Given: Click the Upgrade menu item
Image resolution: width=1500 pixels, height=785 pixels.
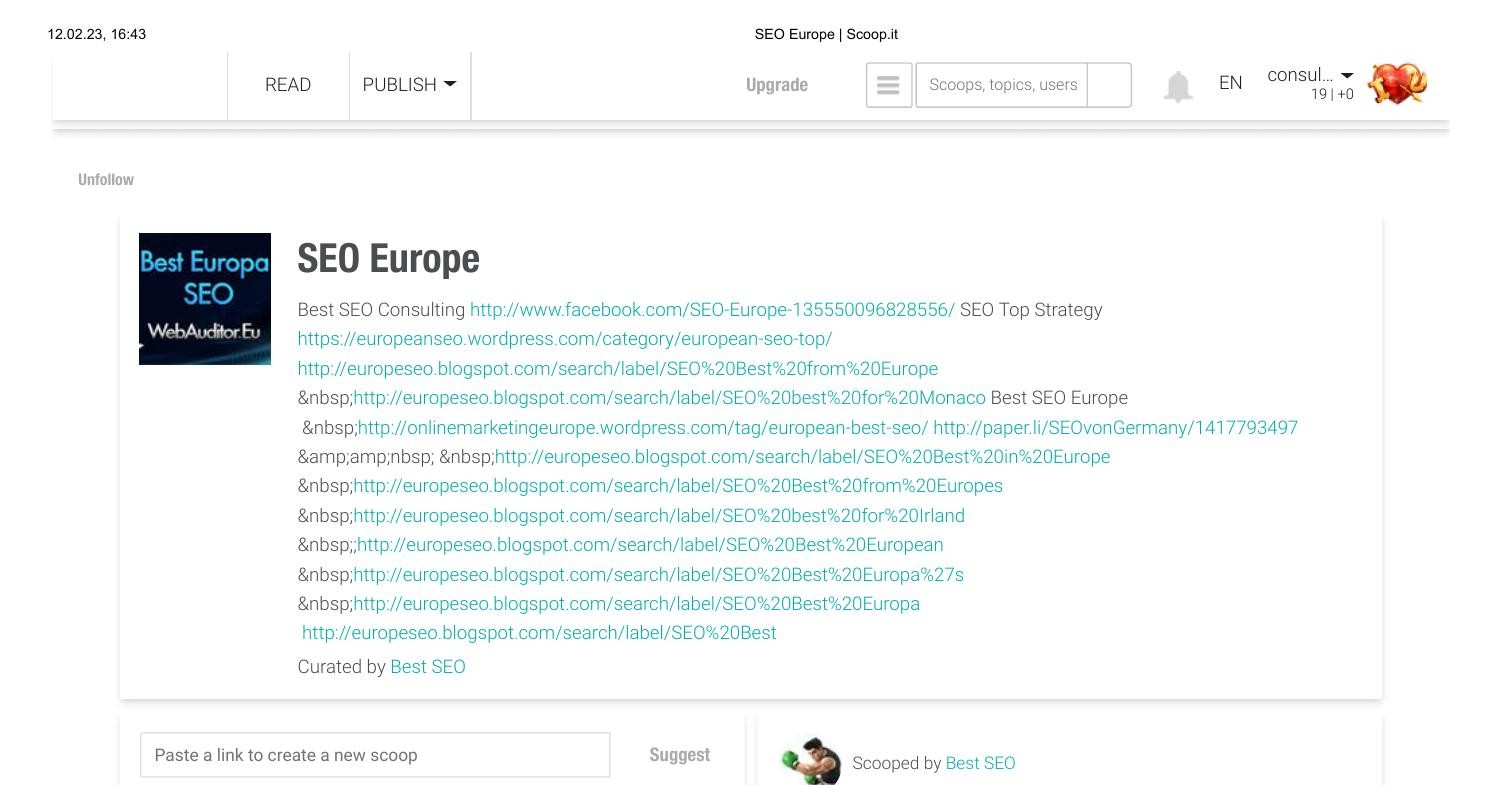Looking at the screenshot, I should 777,85.
